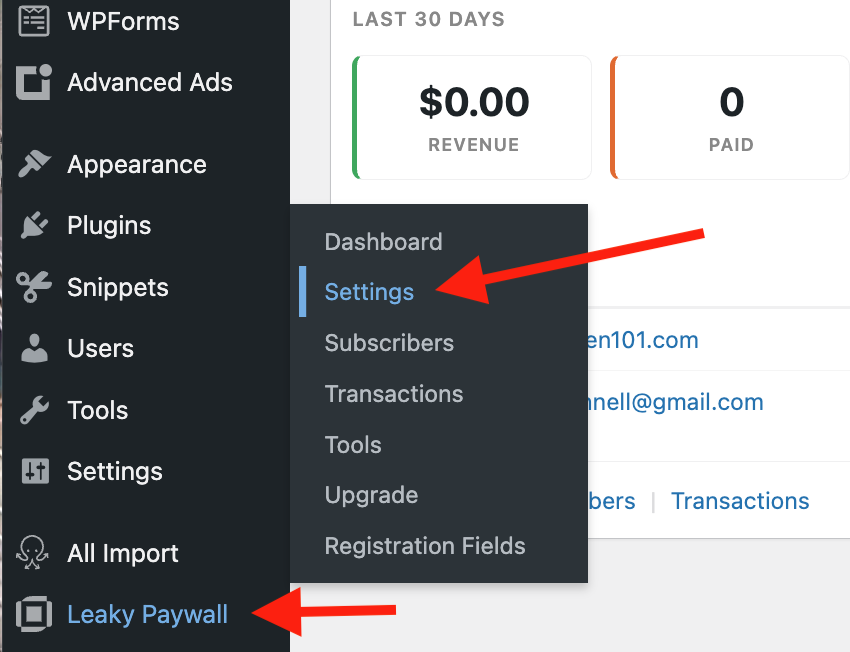The image size is (850, 652).
Task: Click the Appearance paintbrush icon
Action: 34,165
